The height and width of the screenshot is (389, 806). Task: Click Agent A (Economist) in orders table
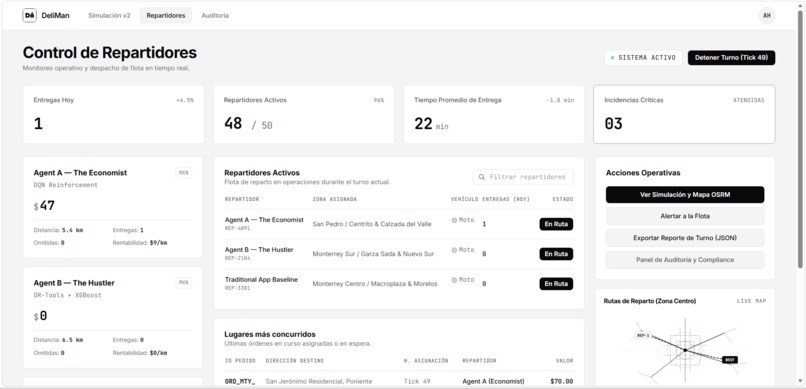click(x=493, y=381)
